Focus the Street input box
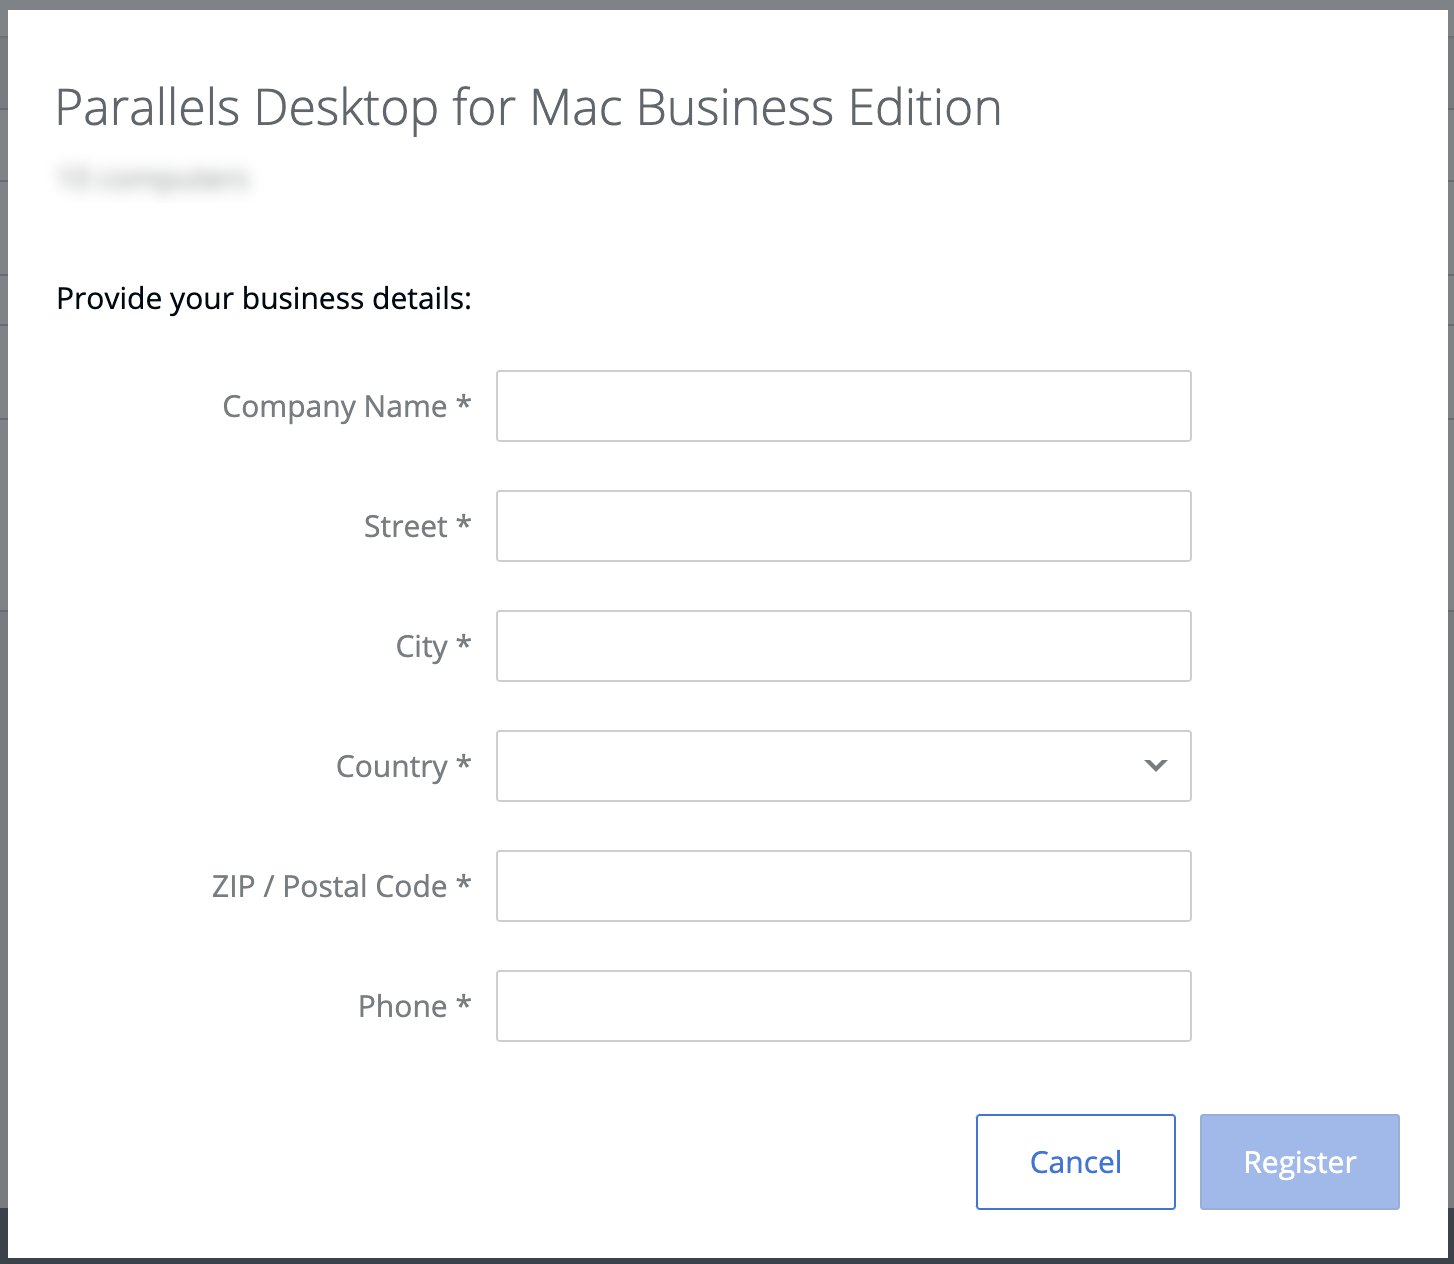The width and height of the screenshot is (1454, 1264). (x=843, y=526)
